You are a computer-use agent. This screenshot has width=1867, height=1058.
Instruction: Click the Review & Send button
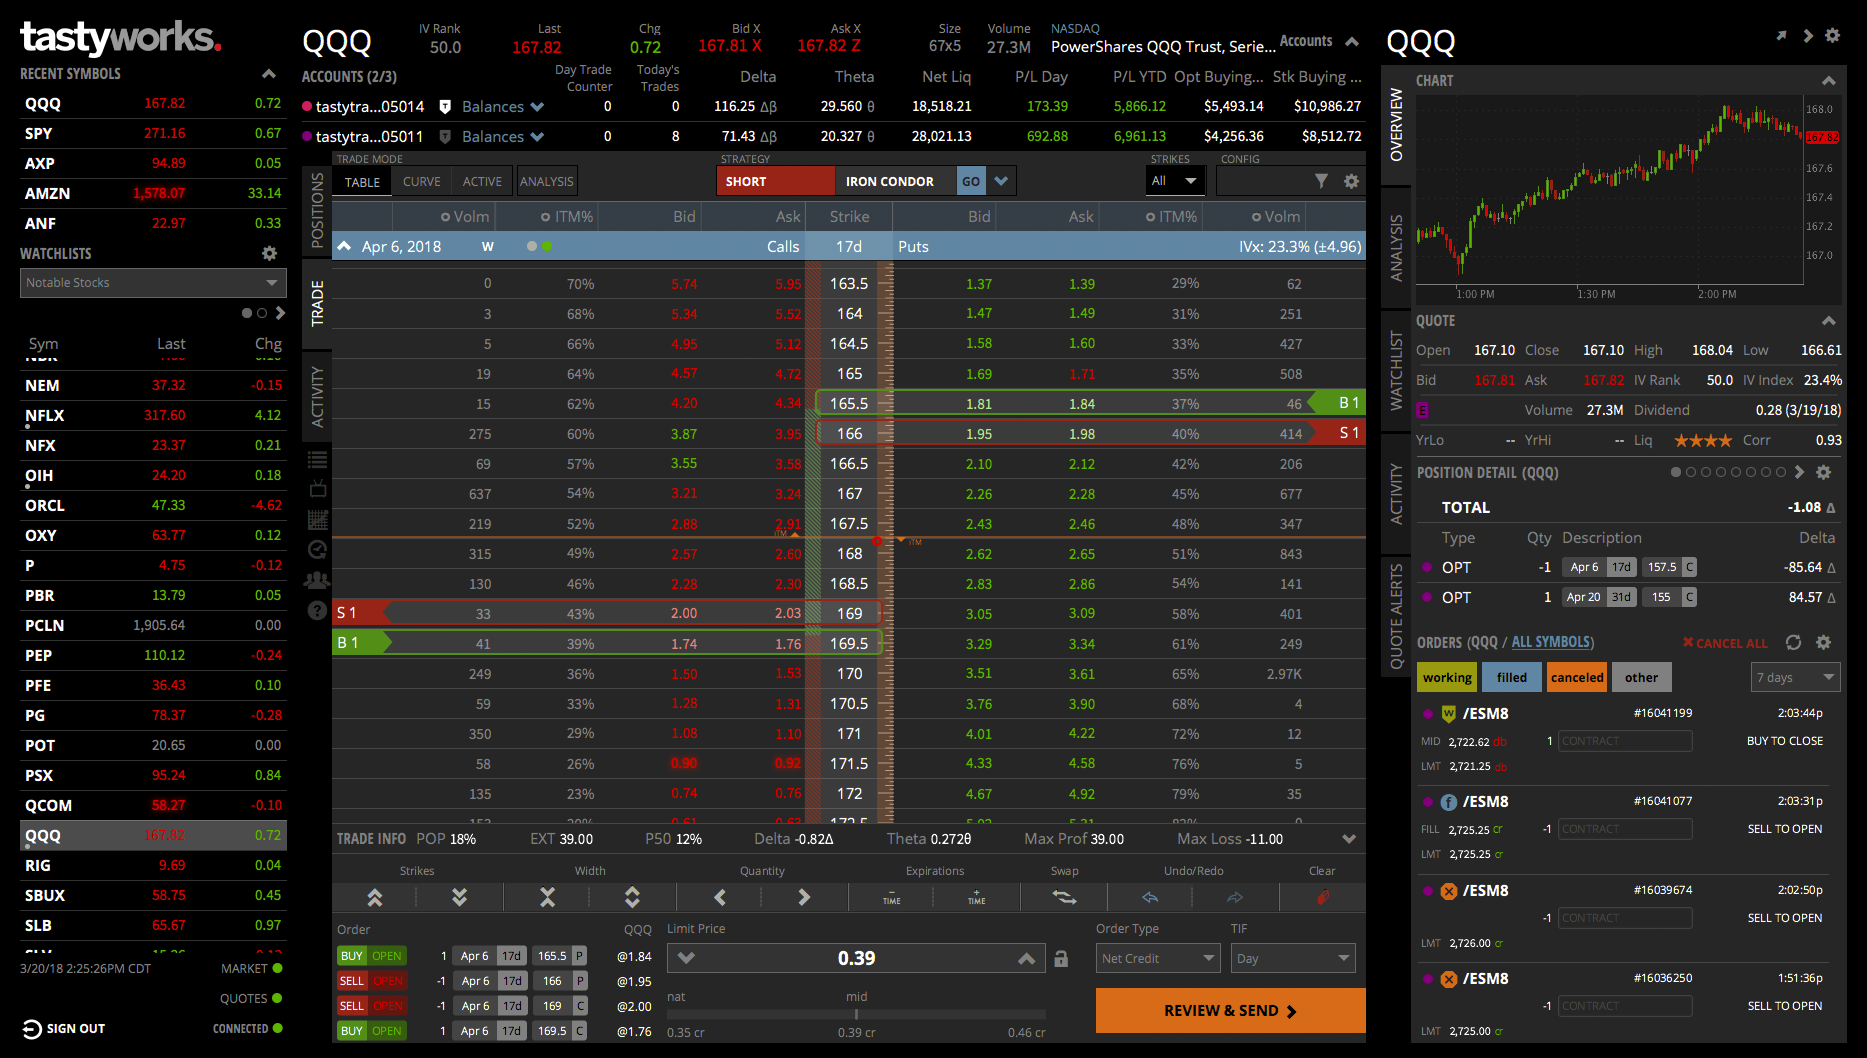[x=1230, y=1010]
